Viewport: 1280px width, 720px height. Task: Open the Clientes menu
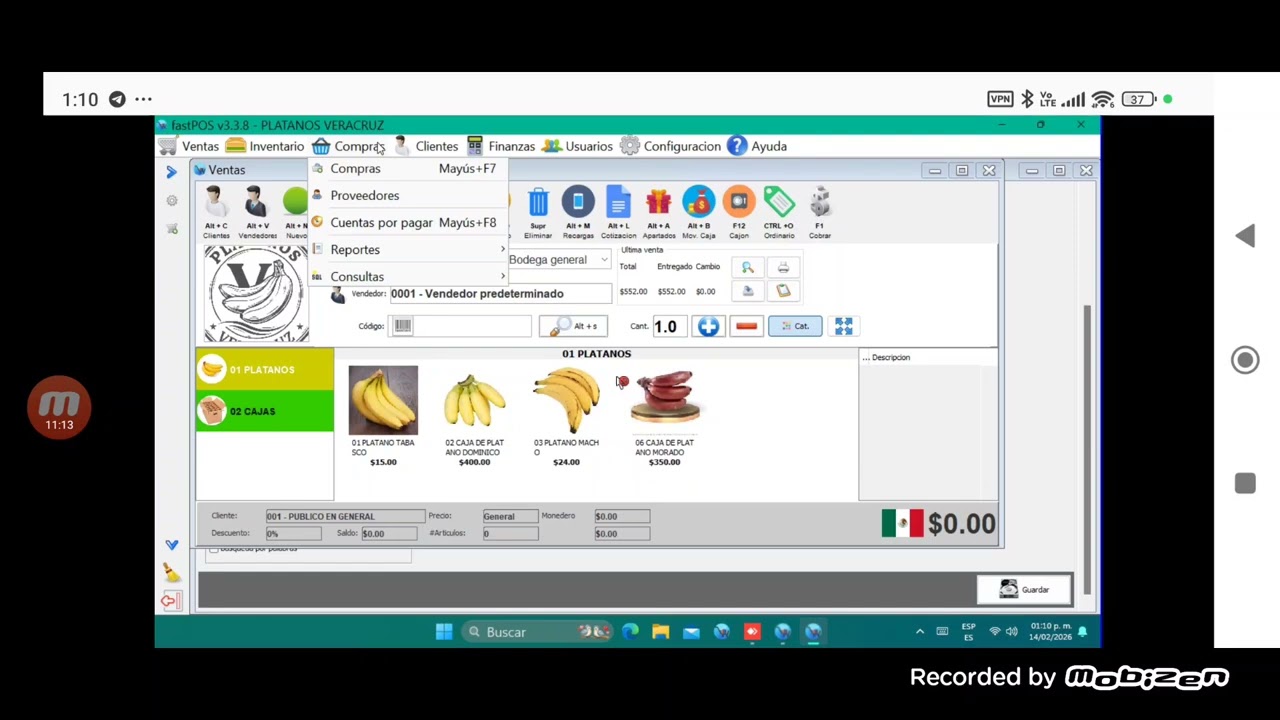(x=426, y=146)
